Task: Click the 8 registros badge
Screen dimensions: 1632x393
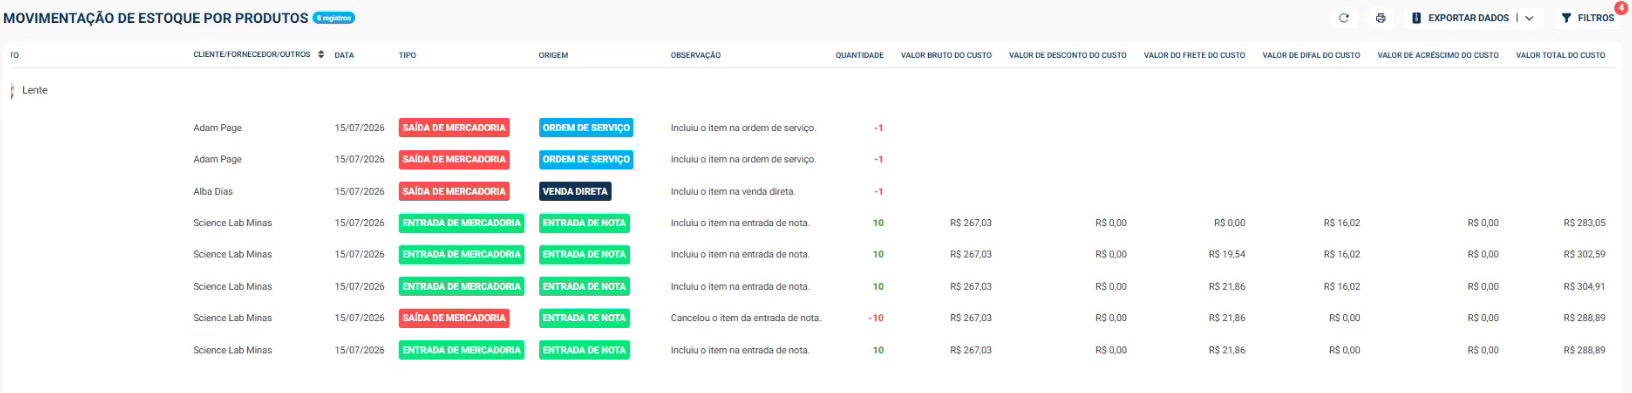Action: (x=334, y=18)
